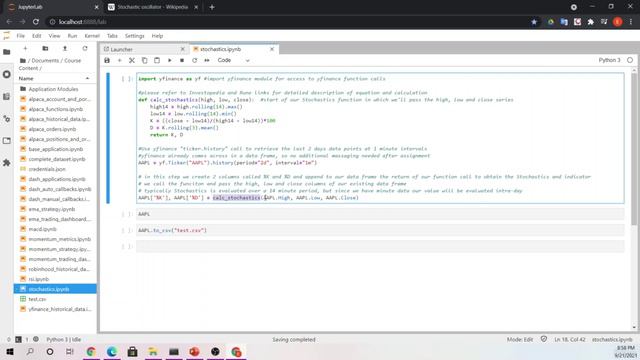Screen dimensions: 640x360
Task: Open the Help menu
Action: click(157, 36)
